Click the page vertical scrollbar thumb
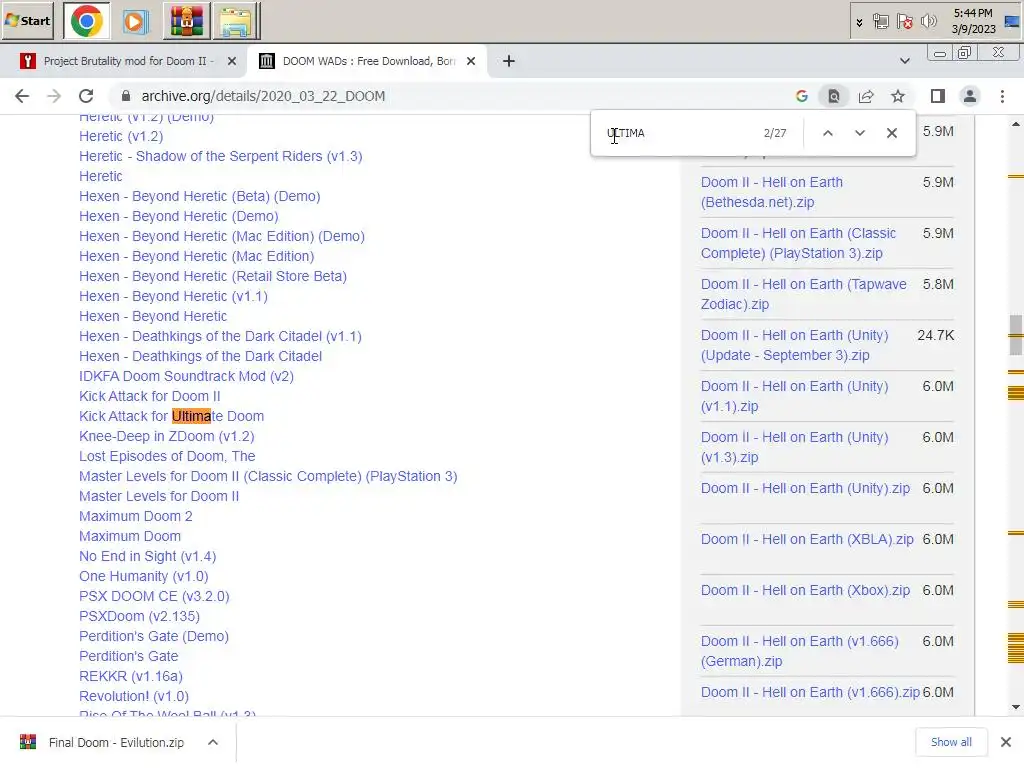 point(1016,335)
